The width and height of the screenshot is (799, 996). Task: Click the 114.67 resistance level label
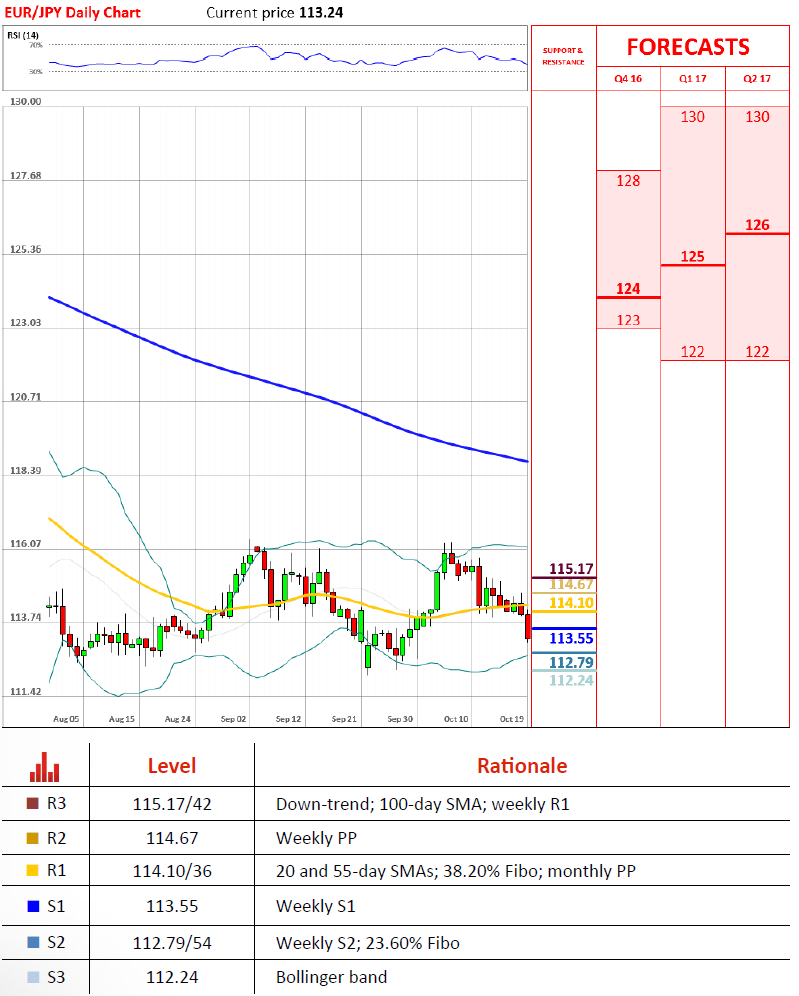click(x=571, y=585)
